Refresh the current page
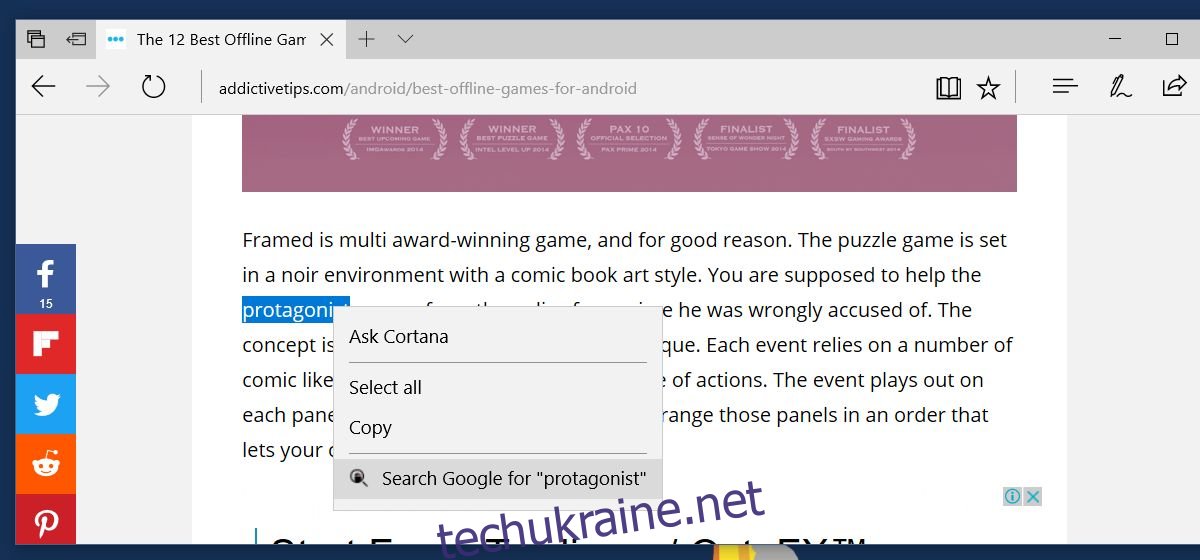Viewport: 1200px width, 560px height. pos(153,87)
